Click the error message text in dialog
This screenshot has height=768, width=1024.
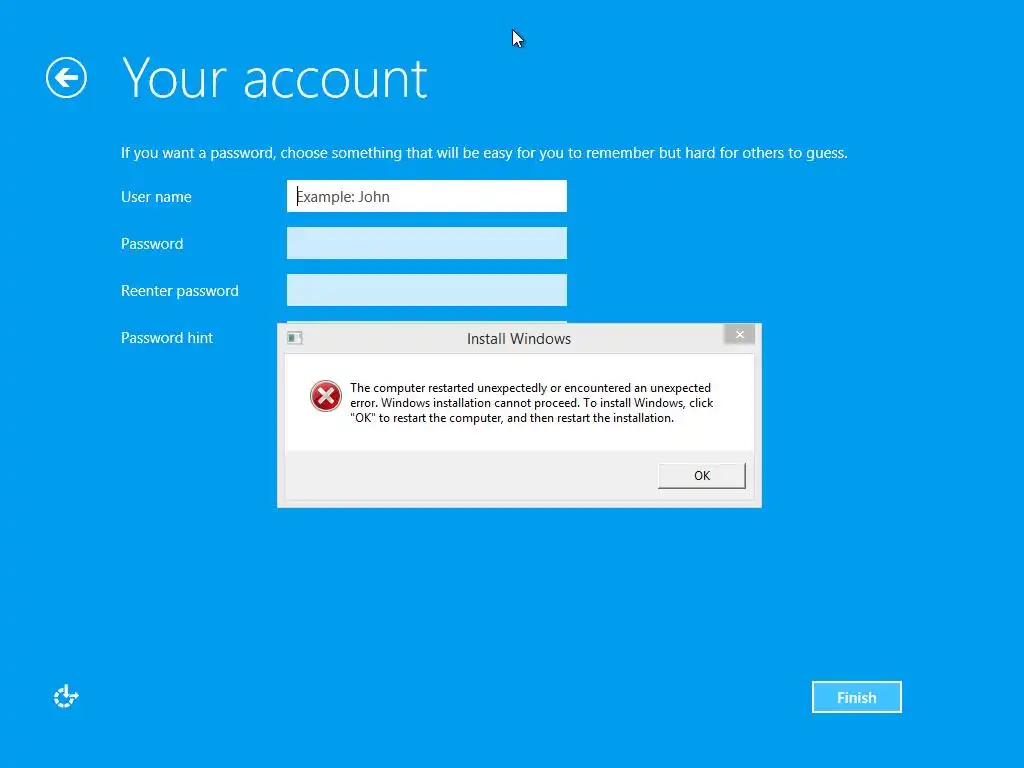[532, 403]
